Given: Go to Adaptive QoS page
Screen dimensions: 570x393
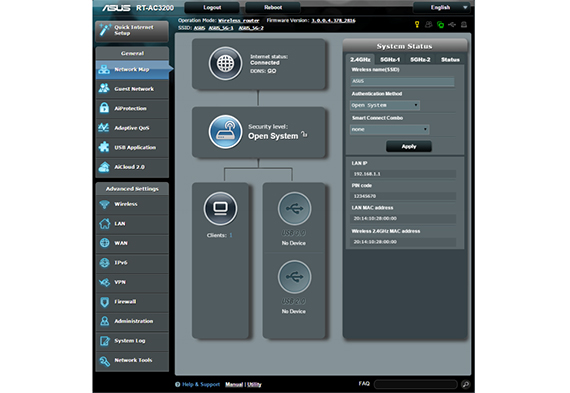Looking at the screenshot, I should pos(132,128).
